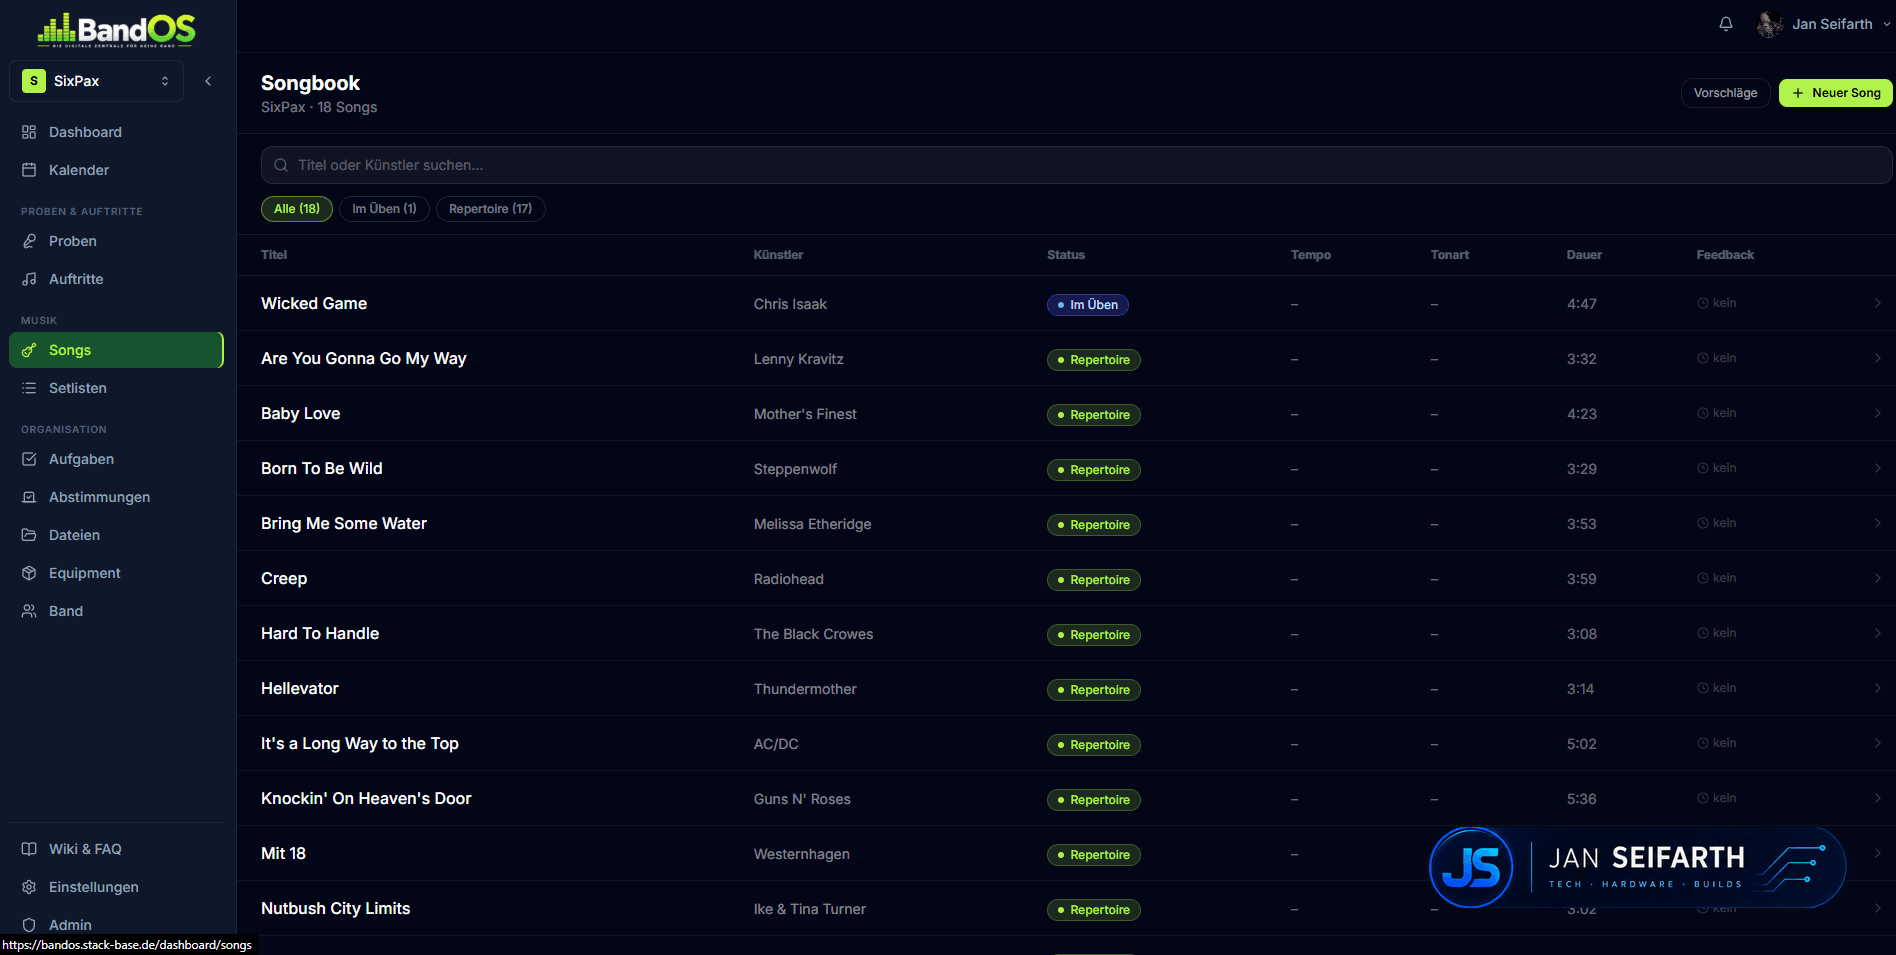
Task: Click the Setlisten list icon
Action: (x=29, y=388)
